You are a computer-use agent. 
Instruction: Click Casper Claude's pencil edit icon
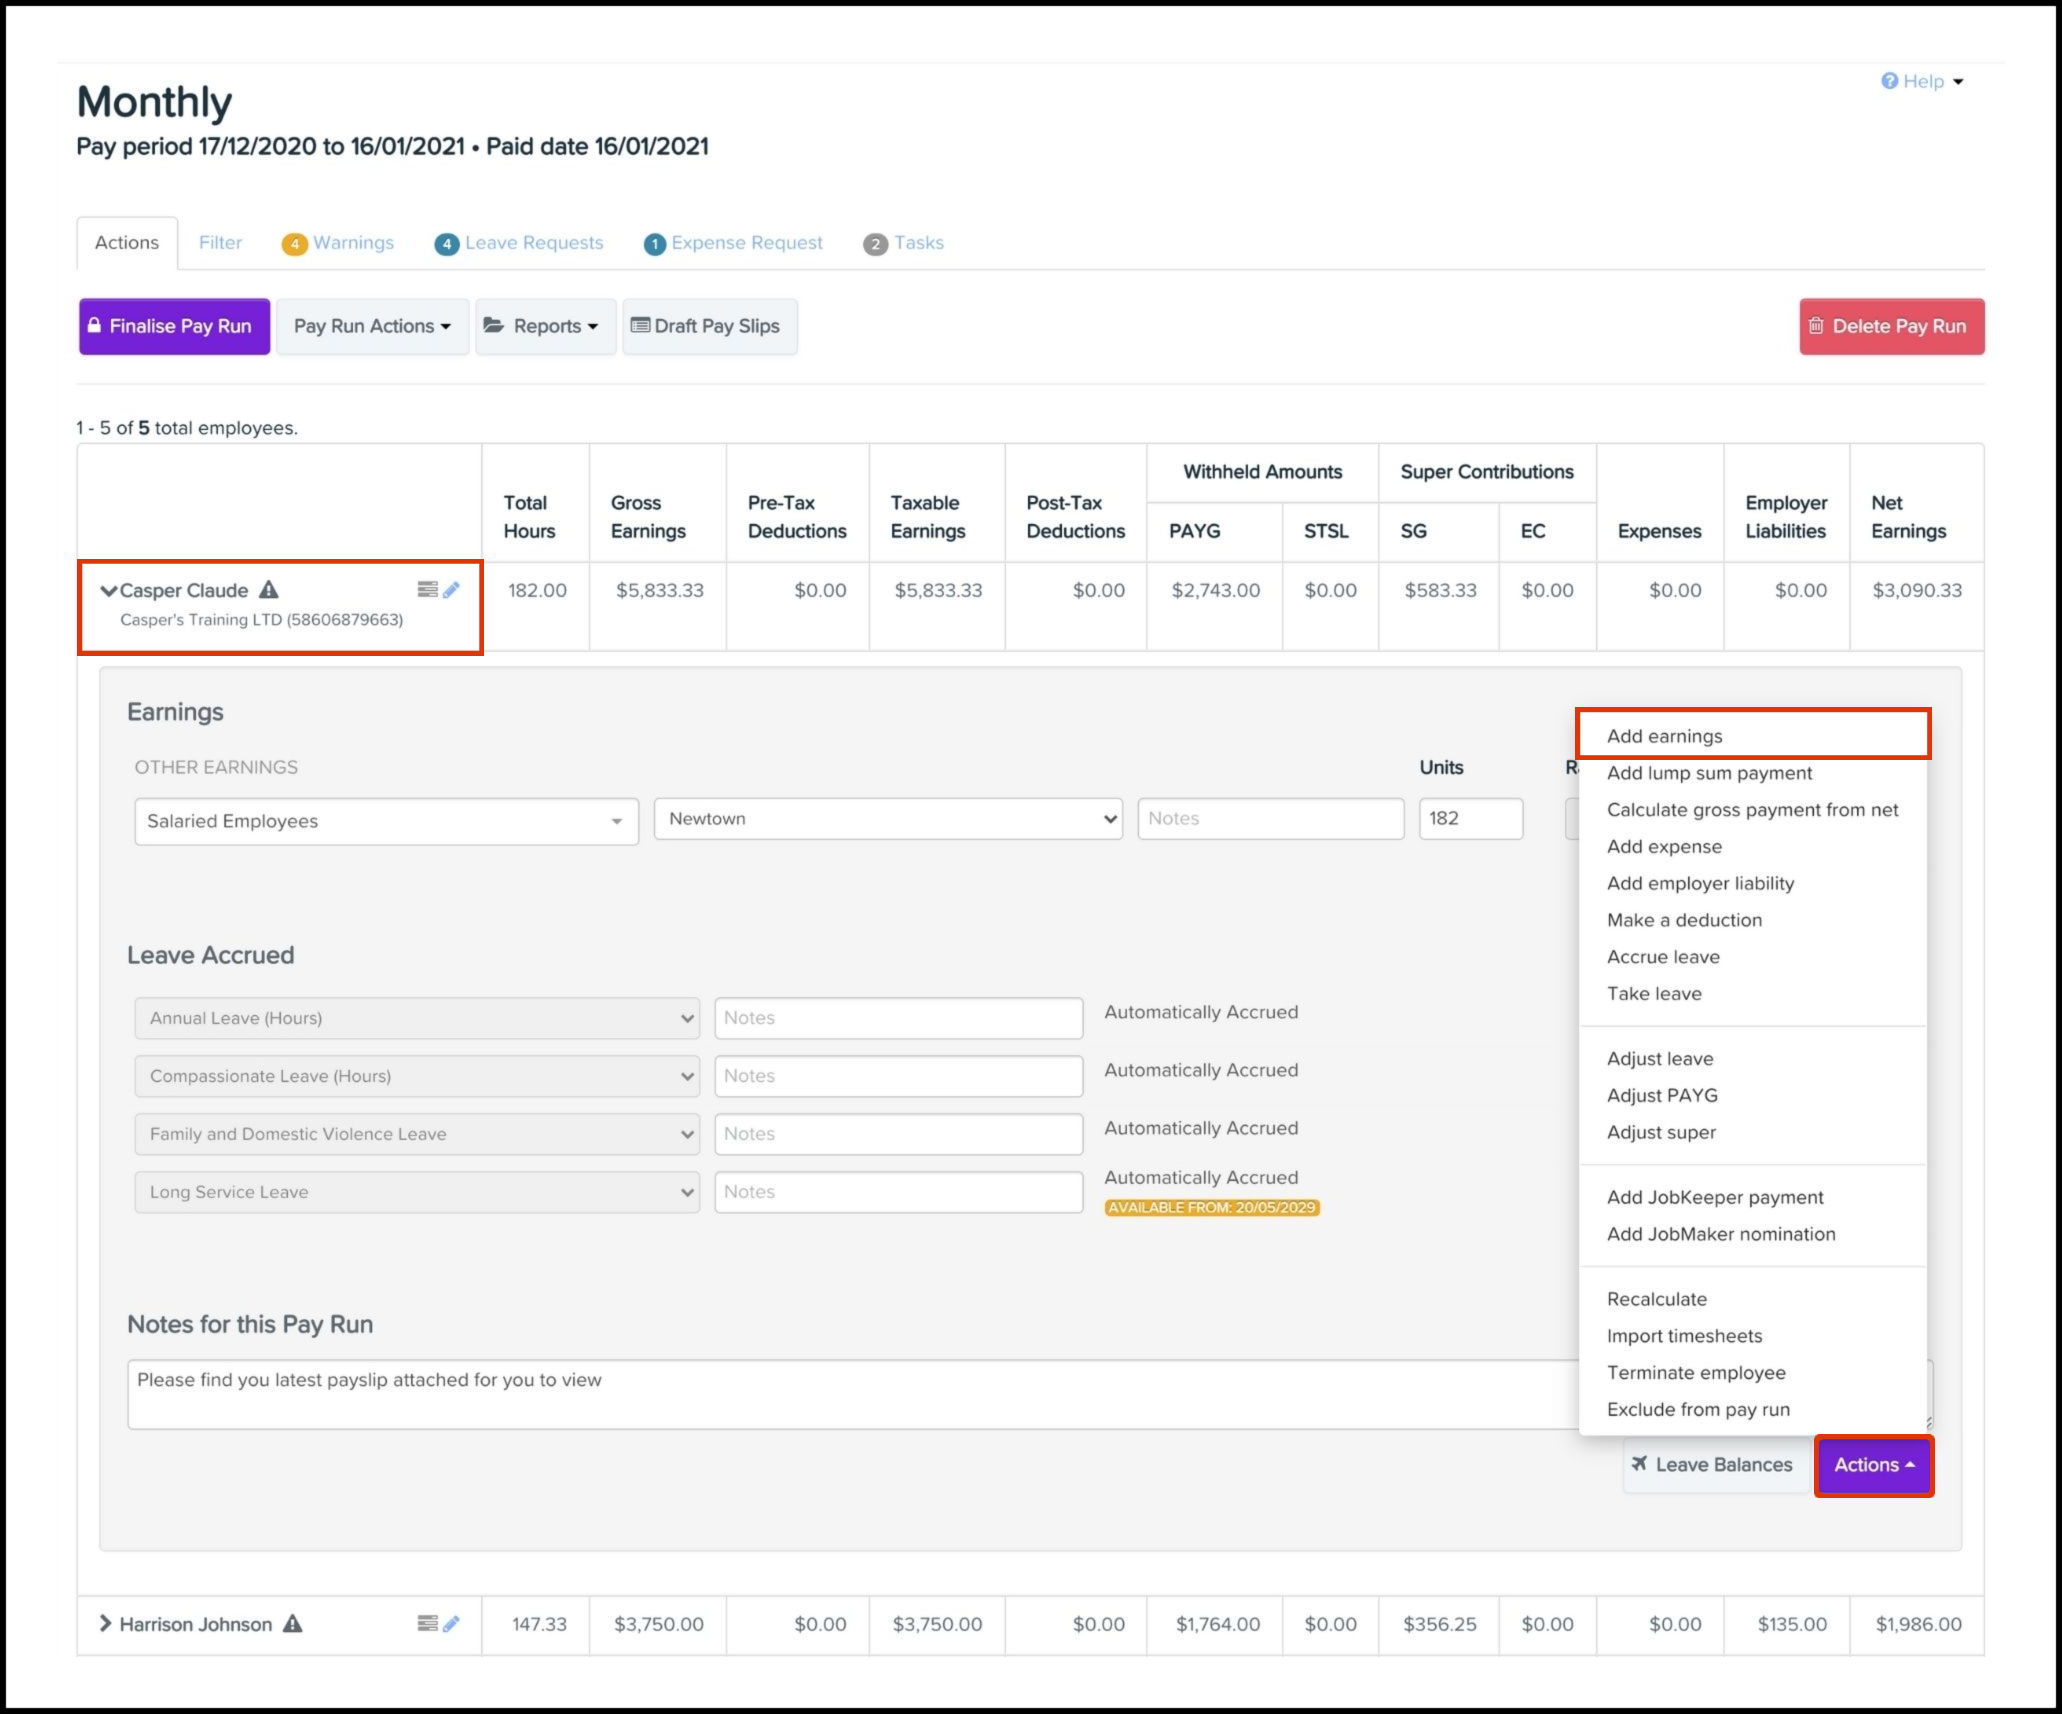[452, 590]
